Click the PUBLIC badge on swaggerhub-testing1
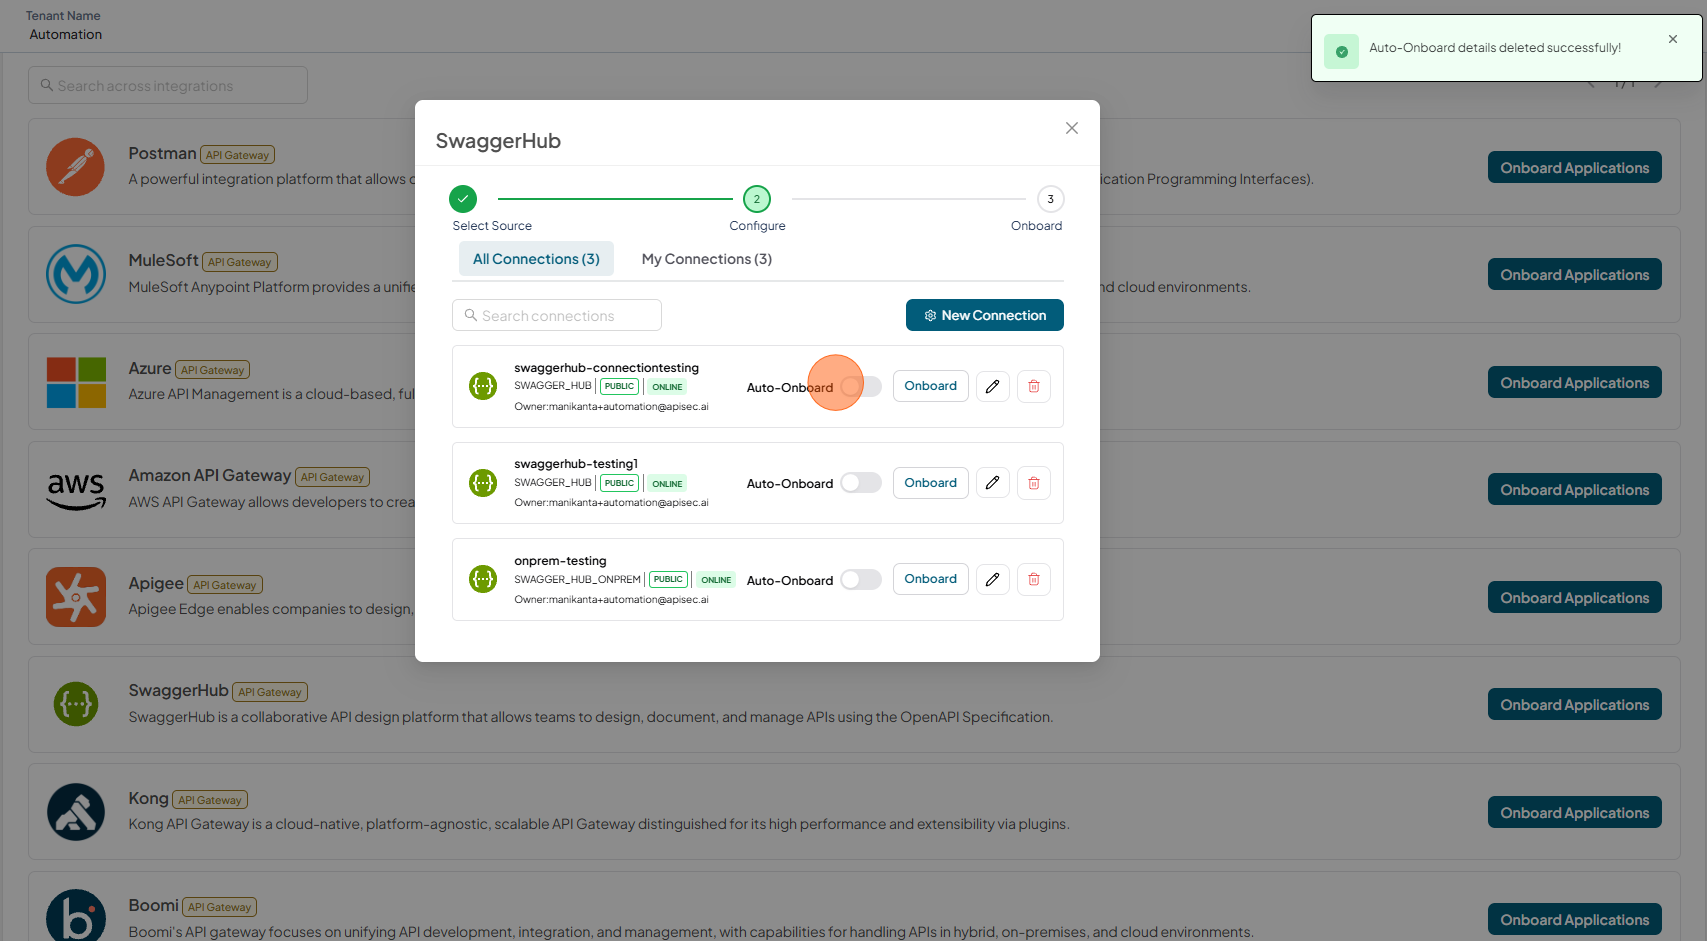 (619, 483)
